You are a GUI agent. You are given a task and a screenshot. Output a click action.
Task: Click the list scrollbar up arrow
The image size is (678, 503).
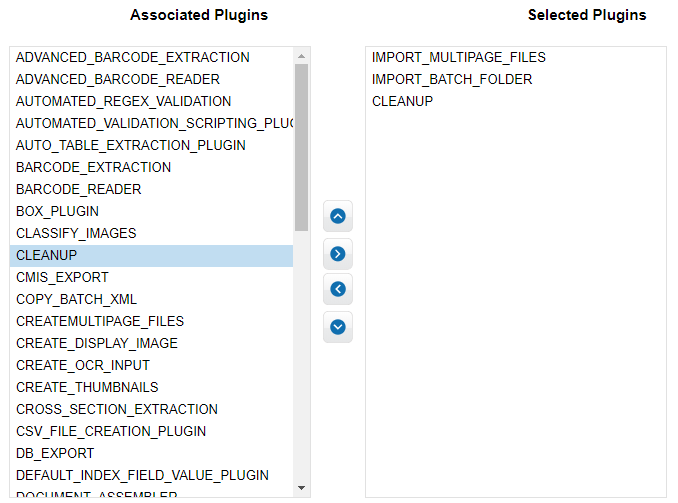tap(301, 56)
